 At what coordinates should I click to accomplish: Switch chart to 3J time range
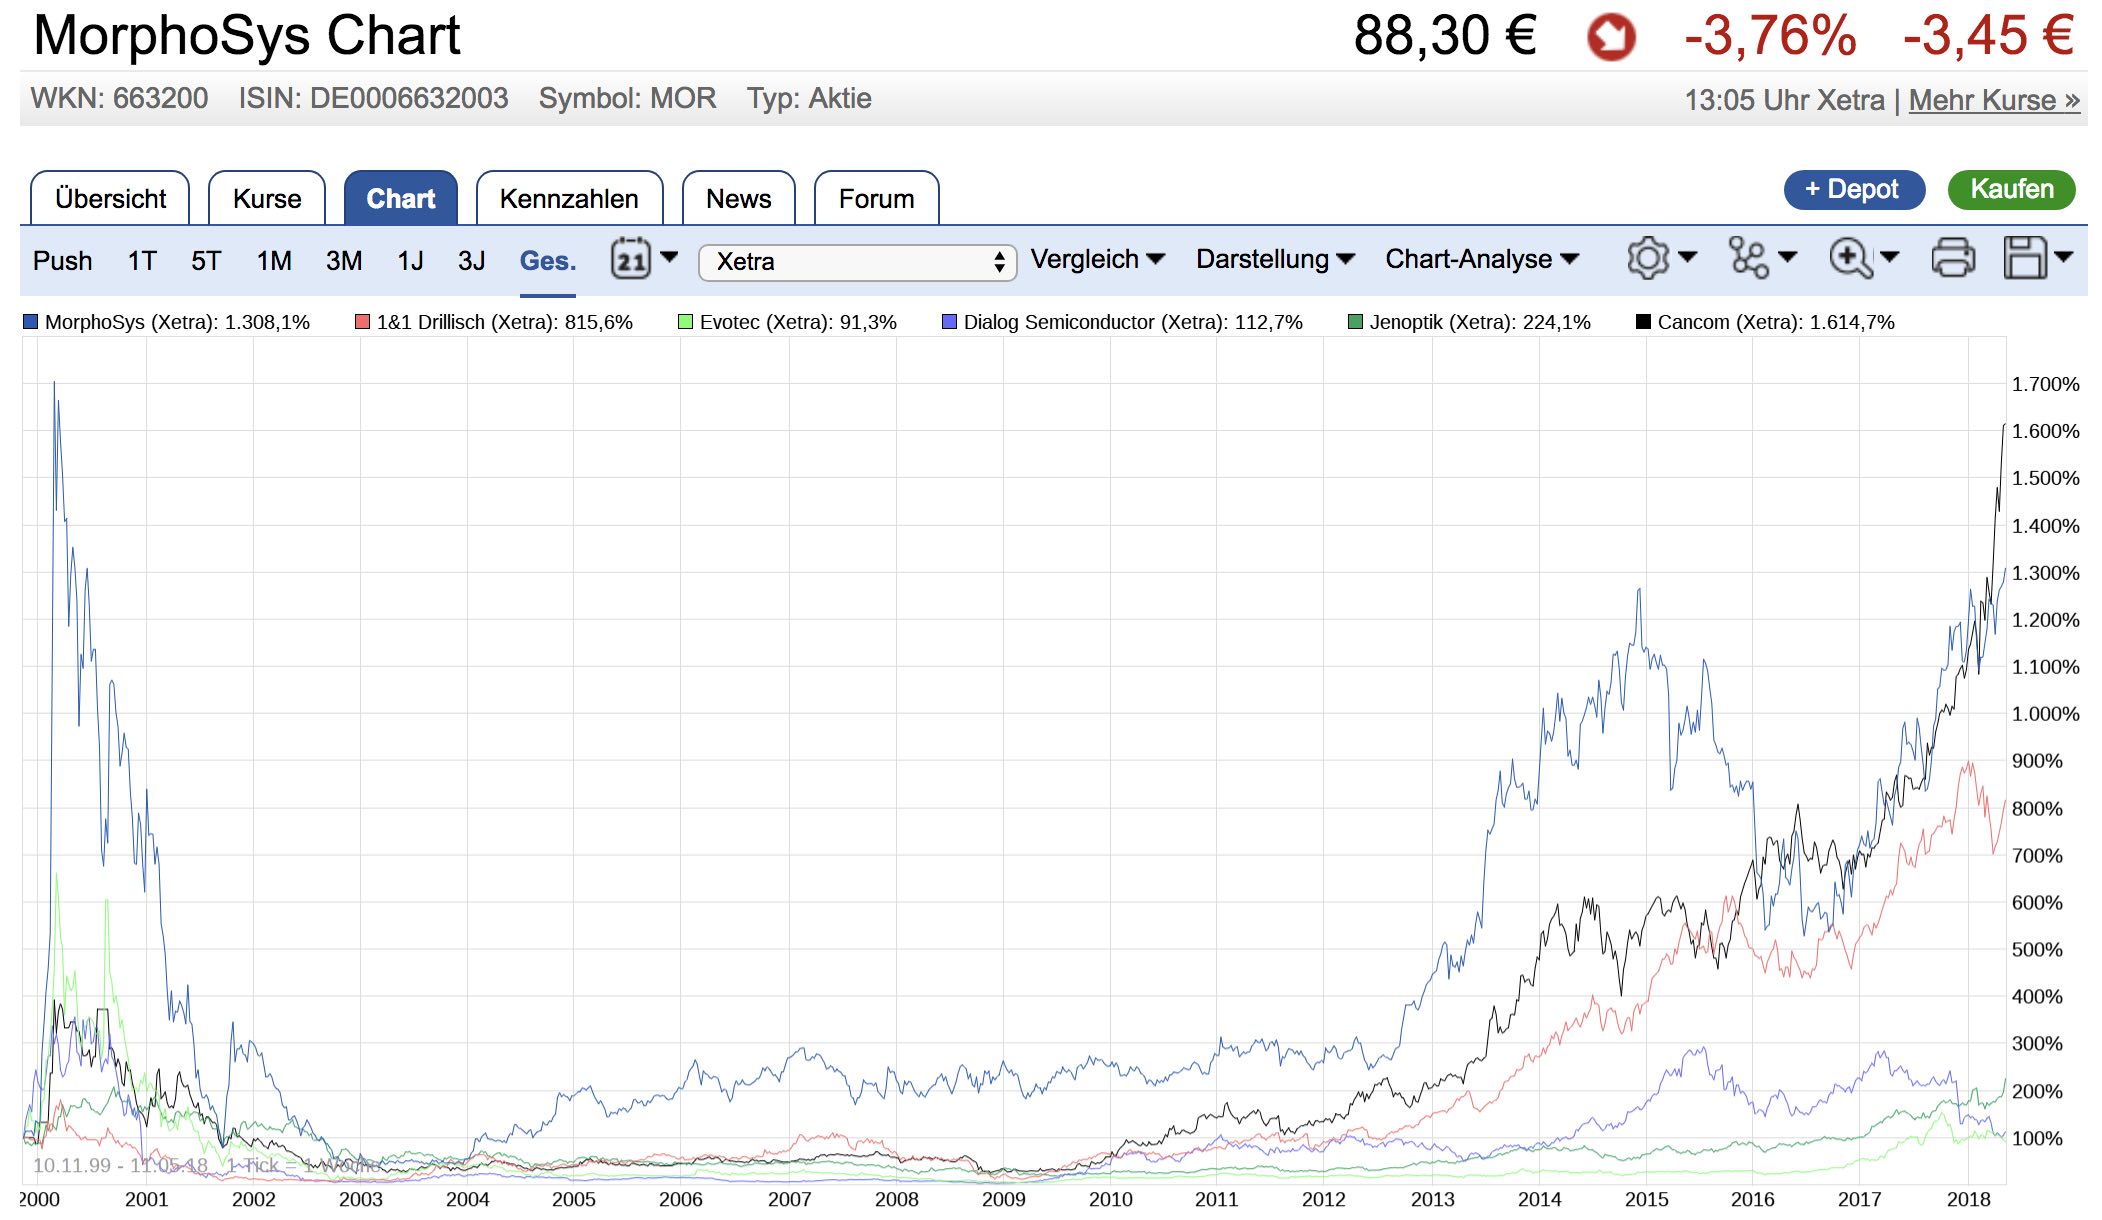pyautogui.click(x=471, y=261)
